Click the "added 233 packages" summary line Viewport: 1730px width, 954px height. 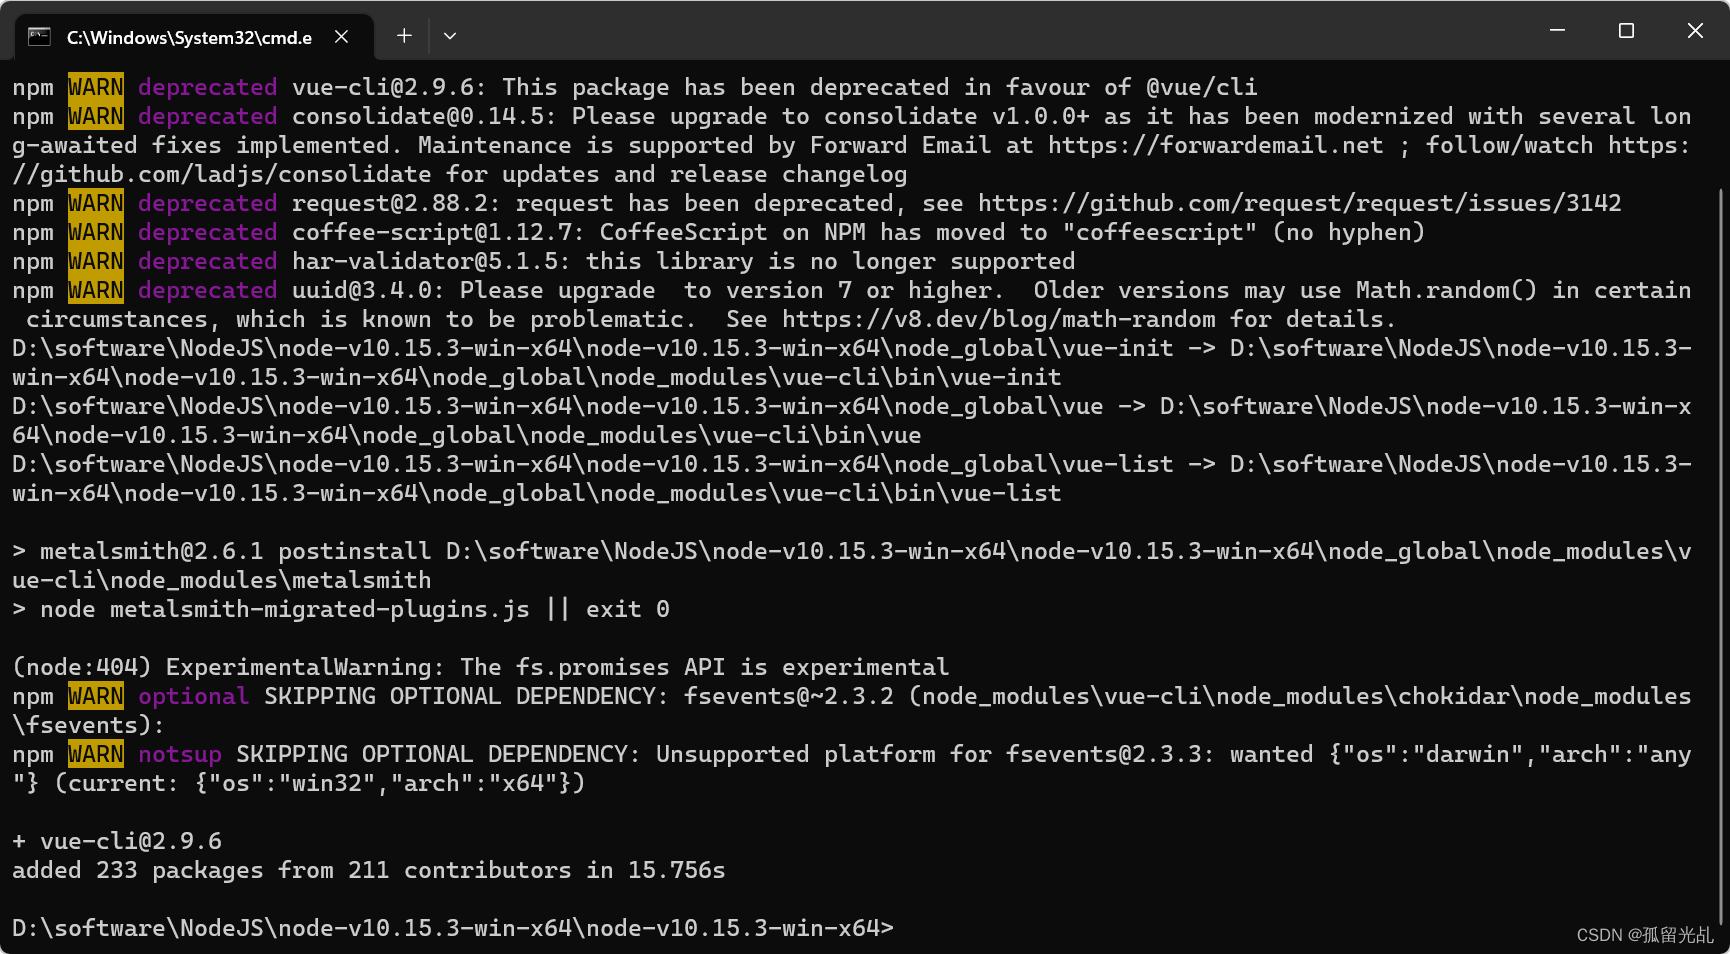pyautogui.click(x=369, y=871)
